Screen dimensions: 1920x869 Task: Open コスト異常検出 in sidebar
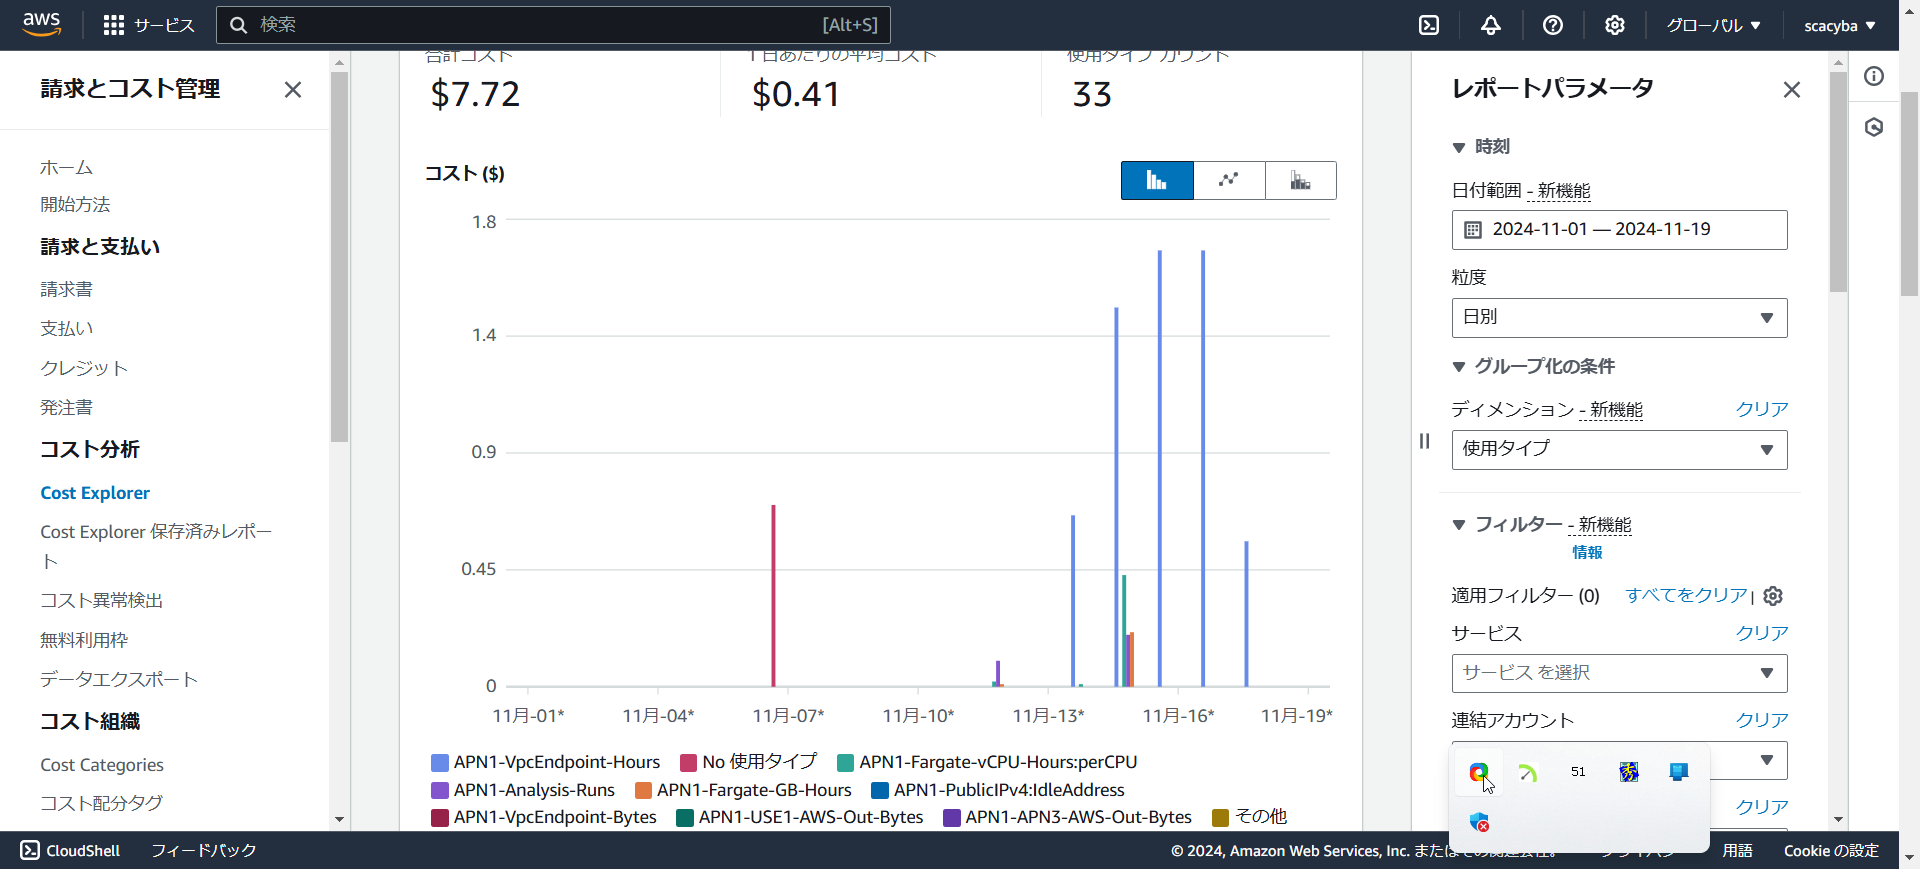[101, 601]
